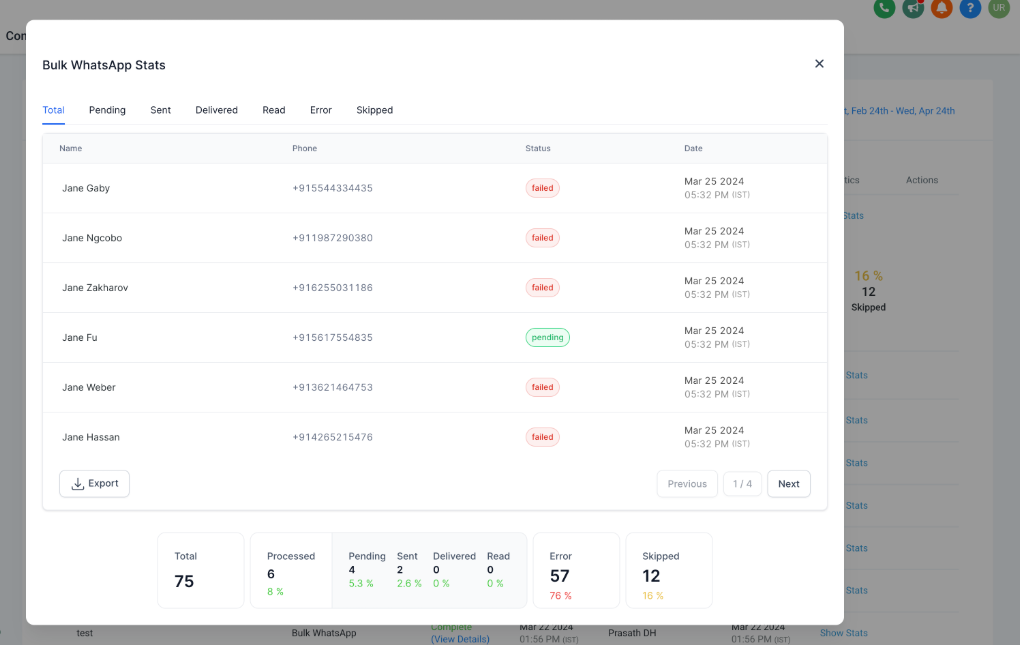Viewport: 1020px width, 645px height.
Task: Open the blue help question icon
Action: (970, 8)
